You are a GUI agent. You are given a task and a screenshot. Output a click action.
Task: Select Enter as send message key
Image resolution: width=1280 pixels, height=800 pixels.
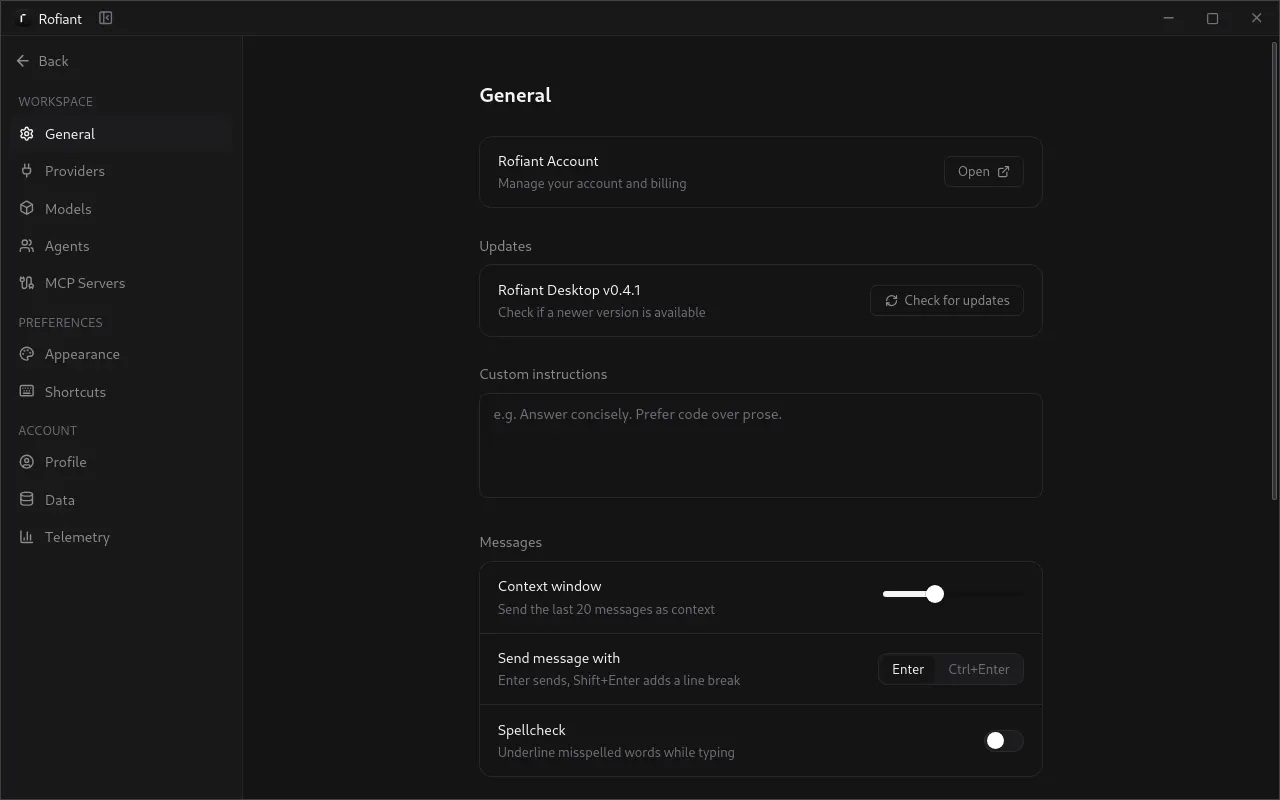point(908,670)
